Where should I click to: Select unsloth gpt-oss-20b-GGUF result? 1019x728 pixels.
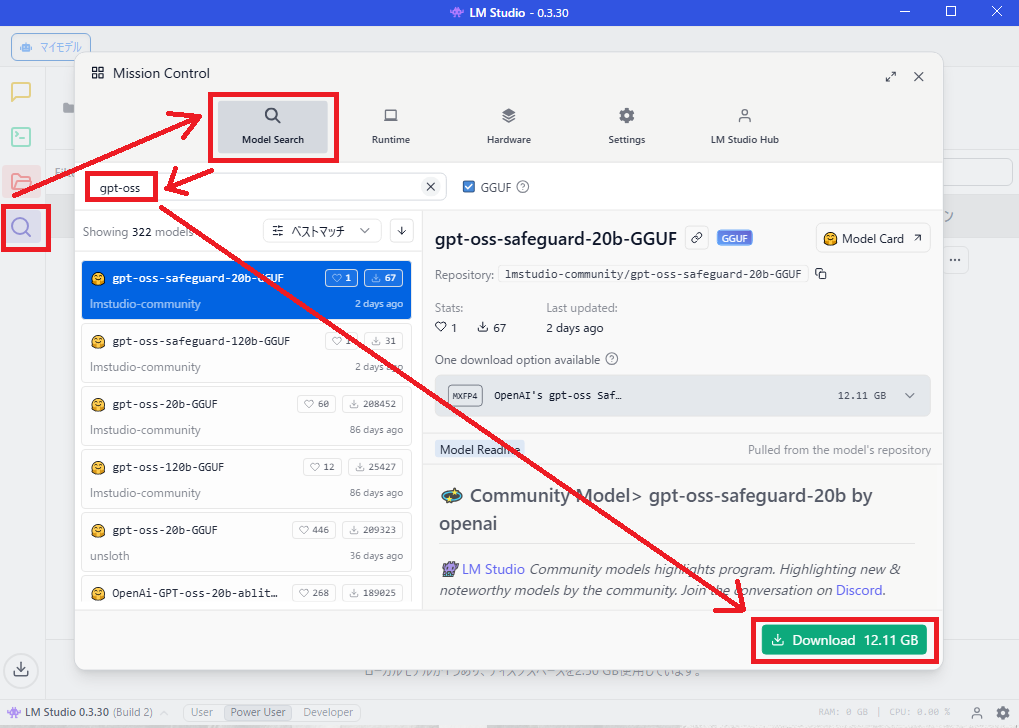coord(246,542)
